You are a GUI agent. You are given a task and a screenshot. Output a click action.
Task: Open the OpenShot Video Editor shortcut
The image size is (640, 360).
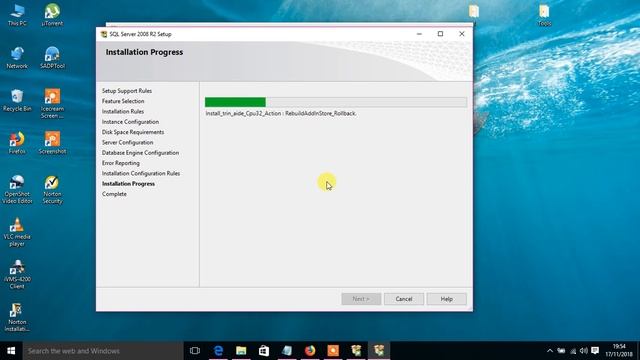click(17, 189)
